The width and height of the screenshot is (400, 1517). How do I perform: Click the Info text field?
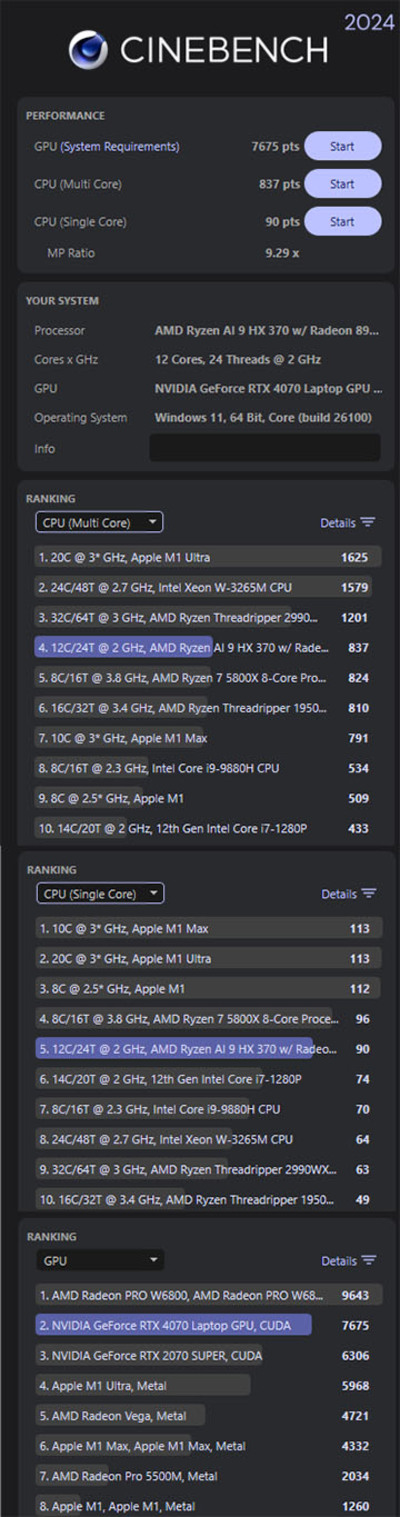[x=265, y=448]
